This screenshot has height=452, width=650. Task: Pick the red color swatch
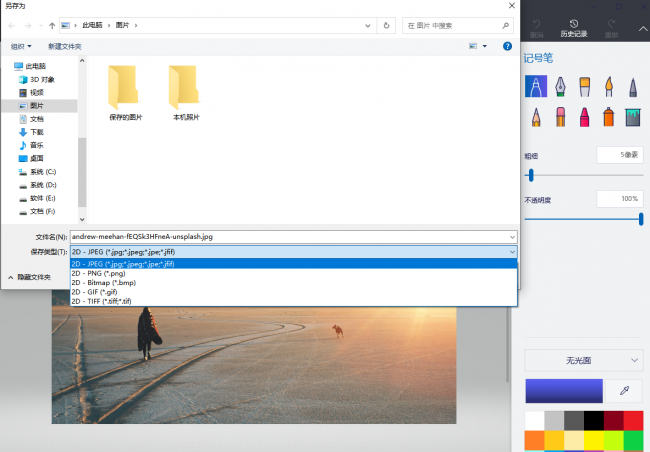(x=633, y=421)
